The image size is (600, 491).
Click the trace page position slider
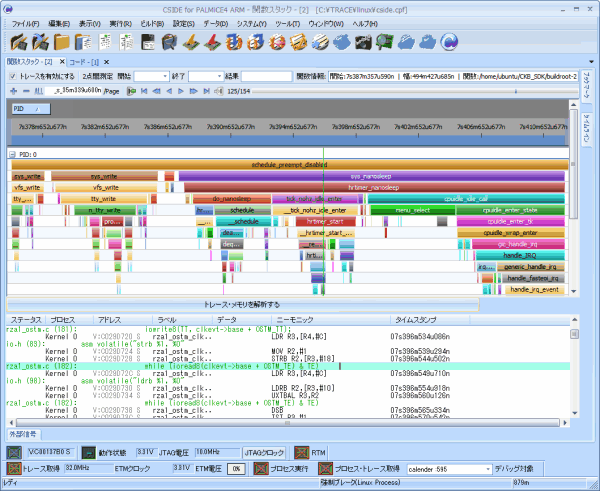tap(415, 91)
